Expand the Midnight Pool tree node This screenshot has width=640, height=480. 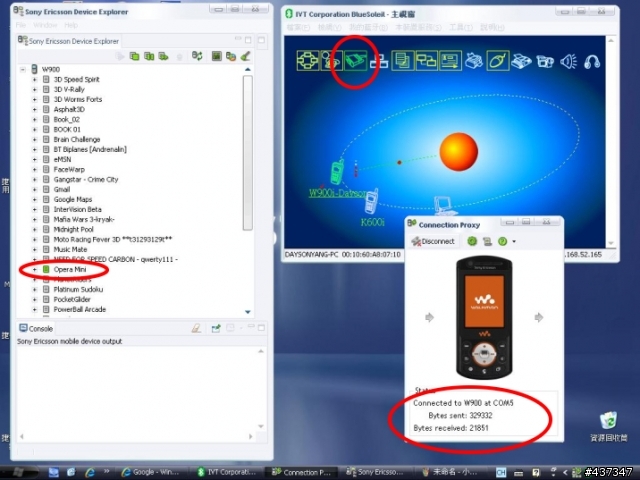[x=34, y=229]
